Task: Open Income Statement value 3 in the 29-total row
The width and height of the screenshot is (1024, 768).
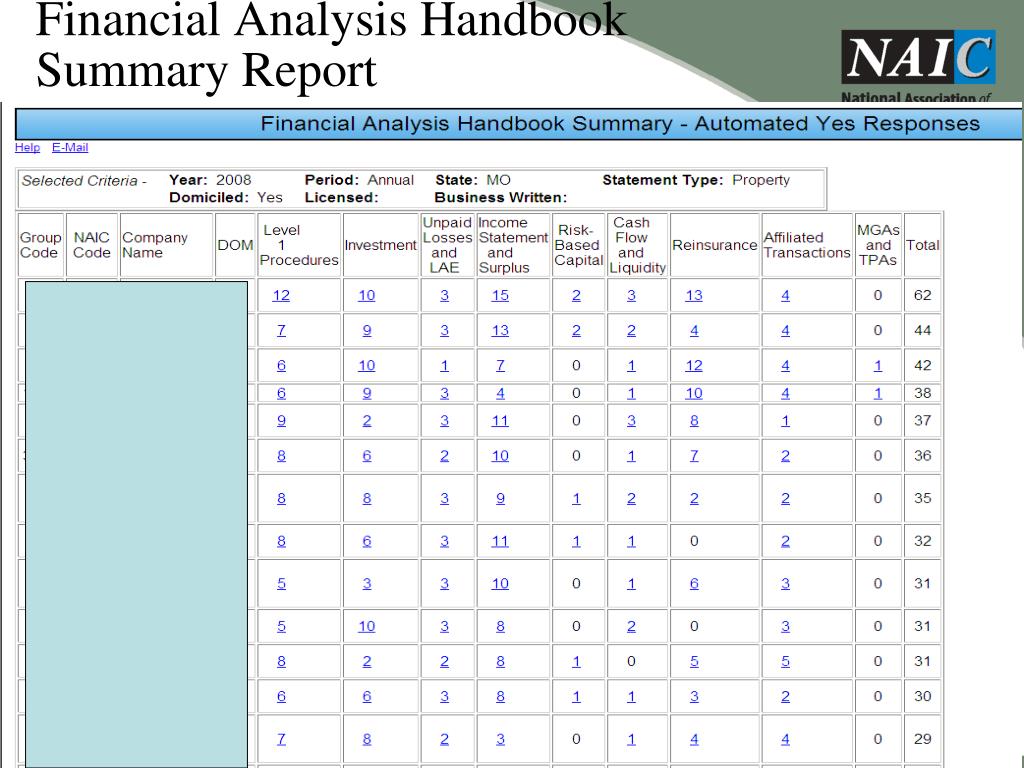Action: (x=500, y=739)
